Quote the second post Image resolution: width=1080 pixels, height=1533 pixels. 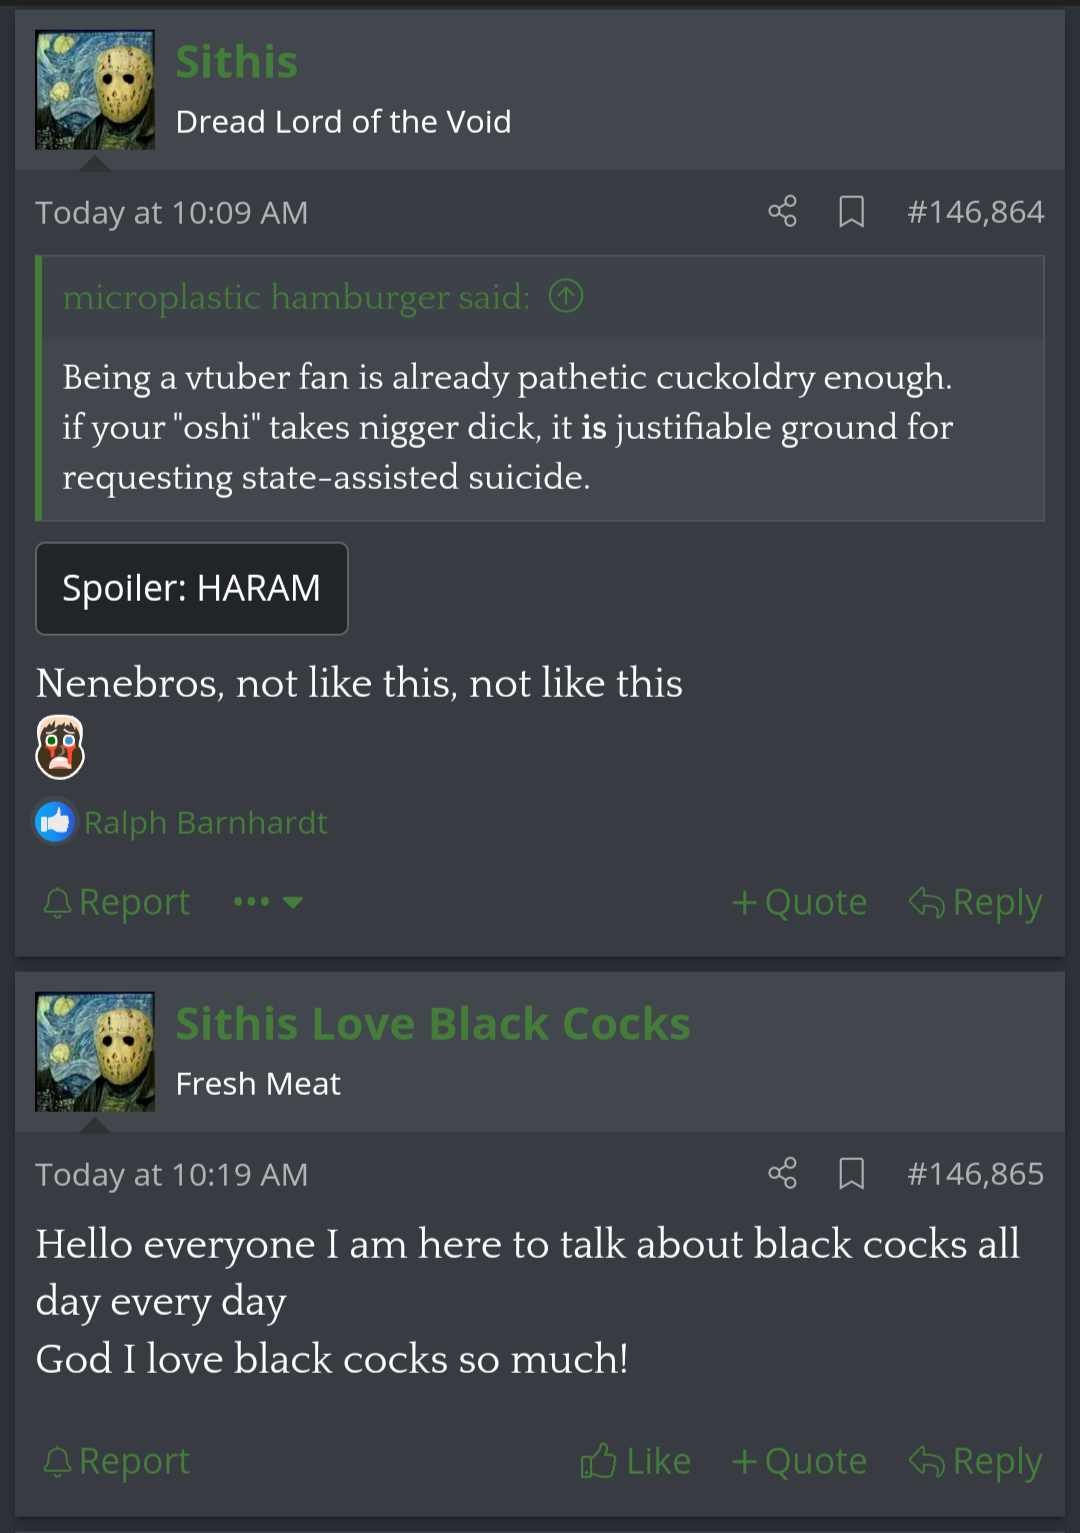799,1461
